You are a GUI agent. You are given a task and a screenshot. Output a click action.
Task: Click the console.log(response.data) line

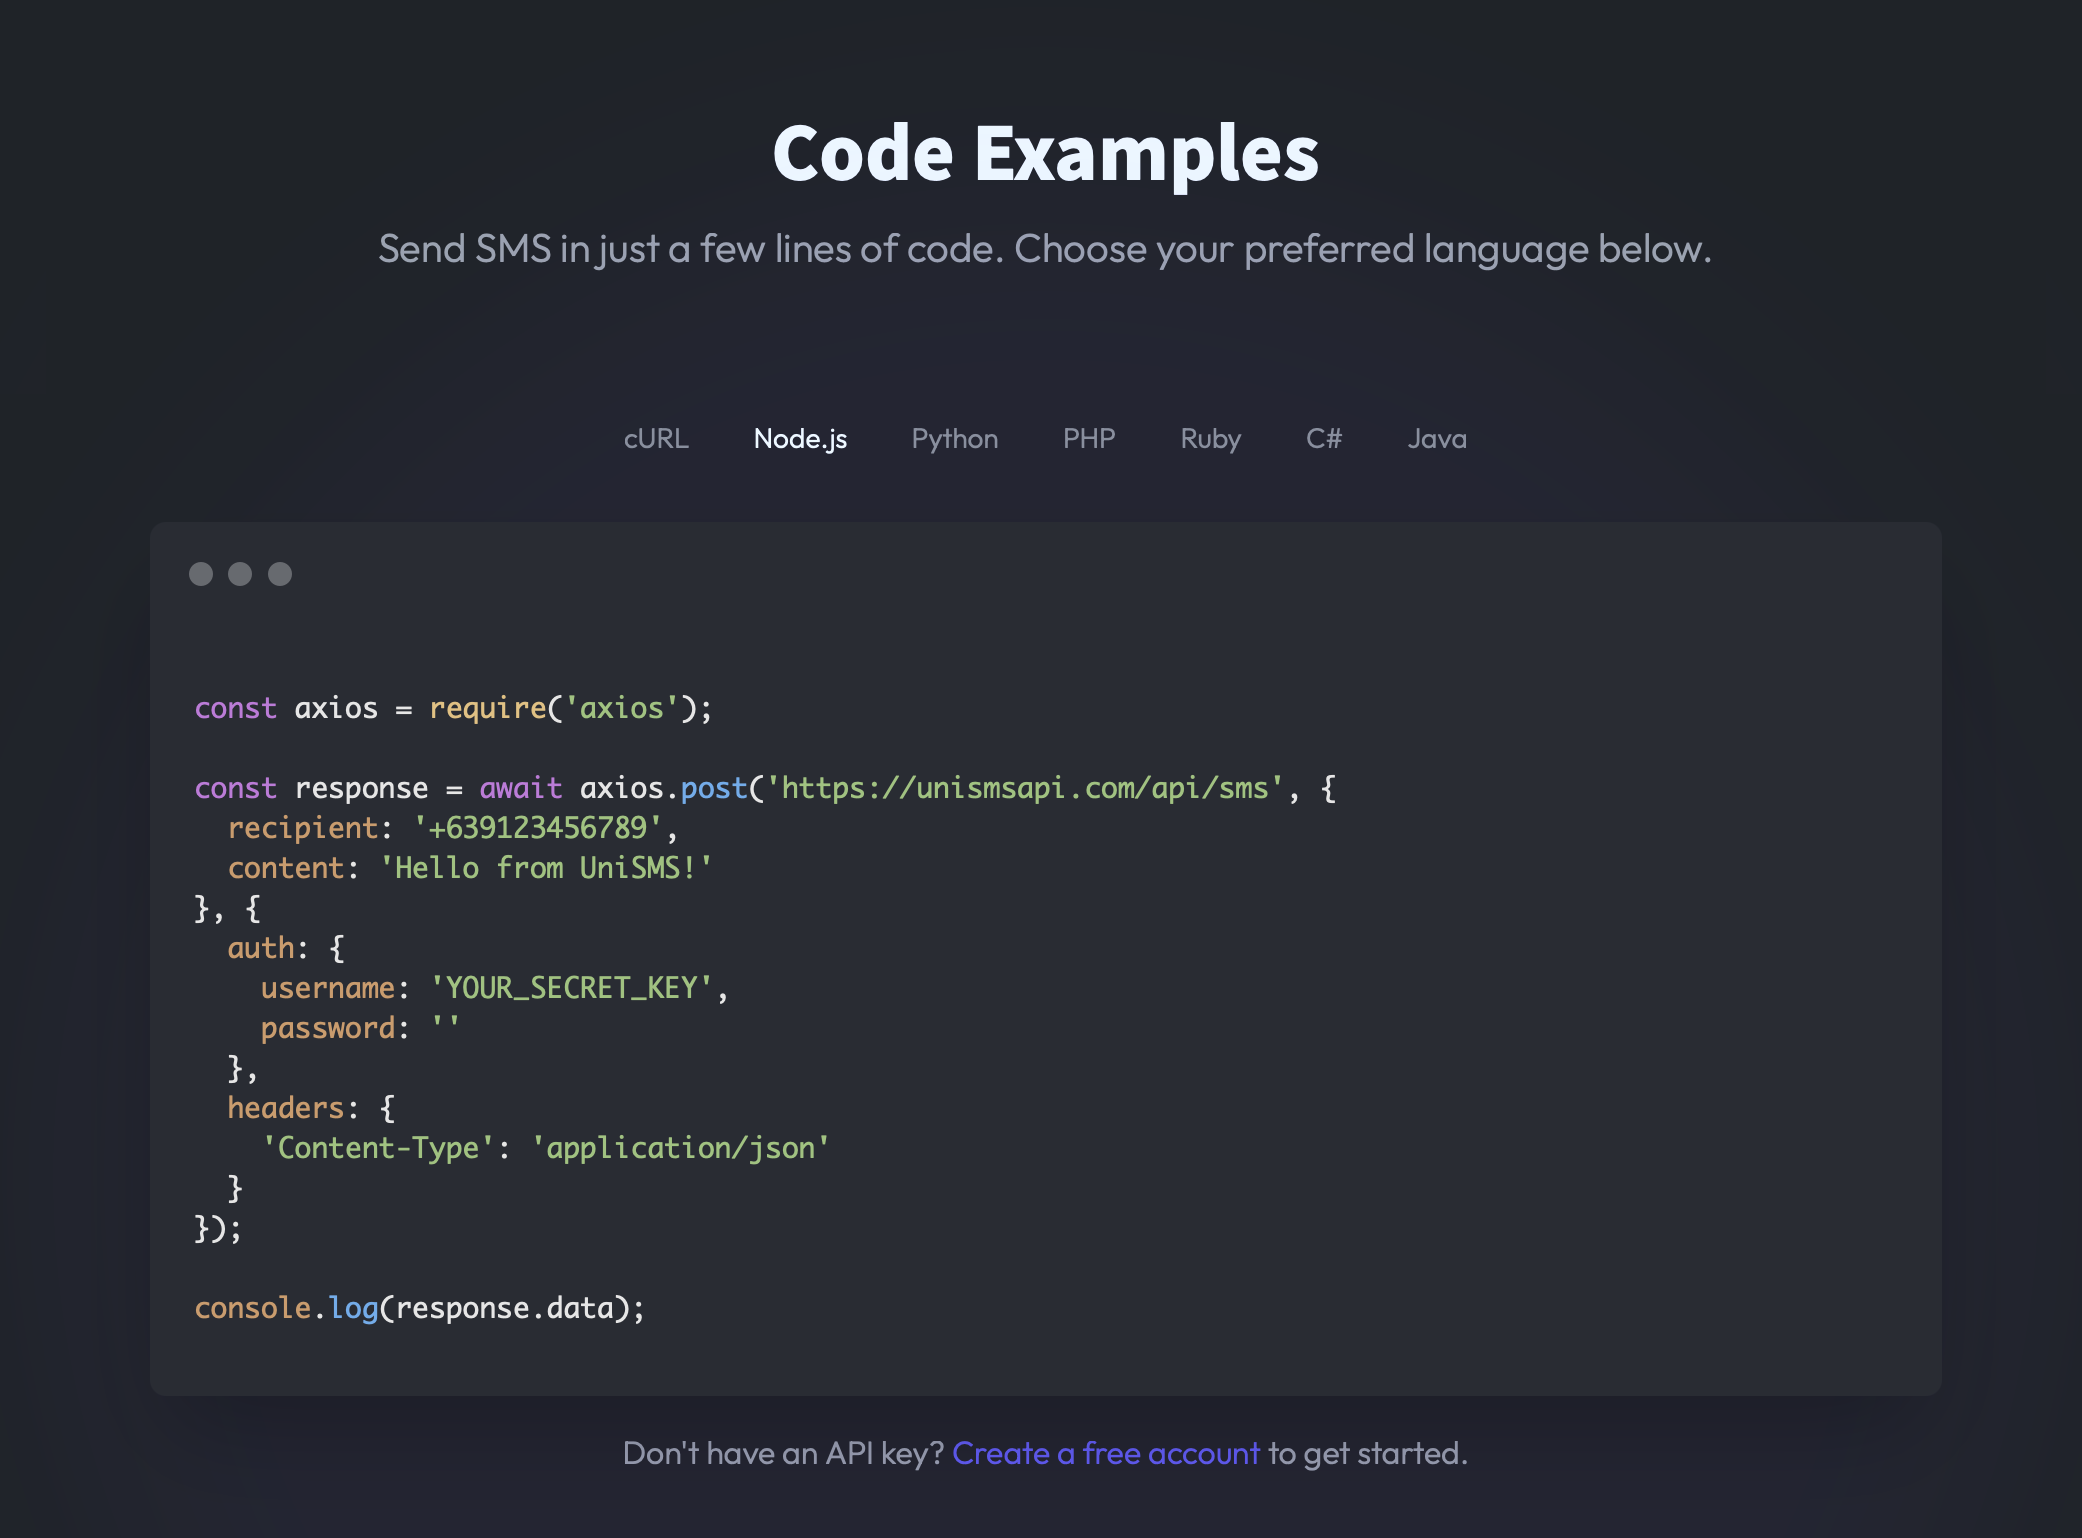tap(420, 1308)
